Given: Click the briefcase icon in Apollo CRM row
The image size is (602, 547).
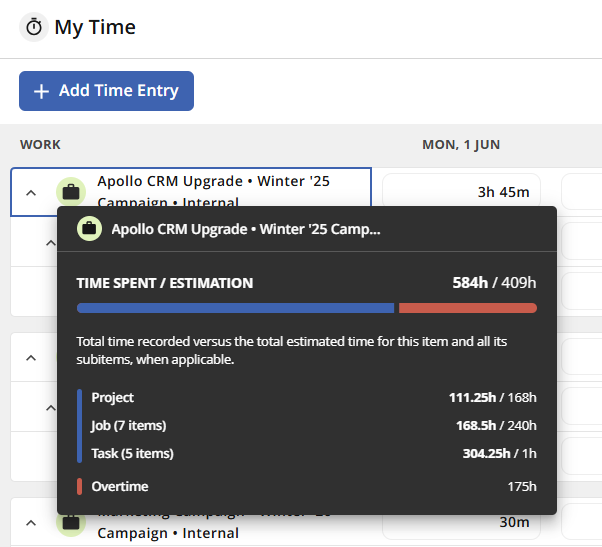Looking at the screenshot, I should click(x=71, y=192).
